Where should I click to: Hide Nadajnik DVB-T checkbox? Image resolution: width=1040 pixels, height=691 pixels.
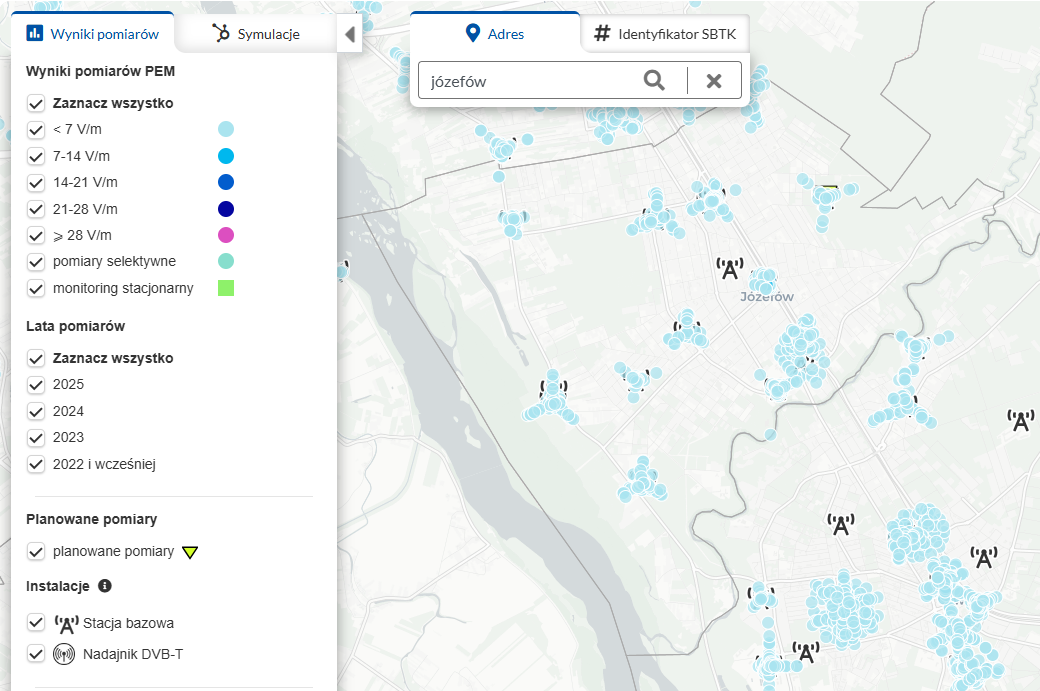pos(36,654)
